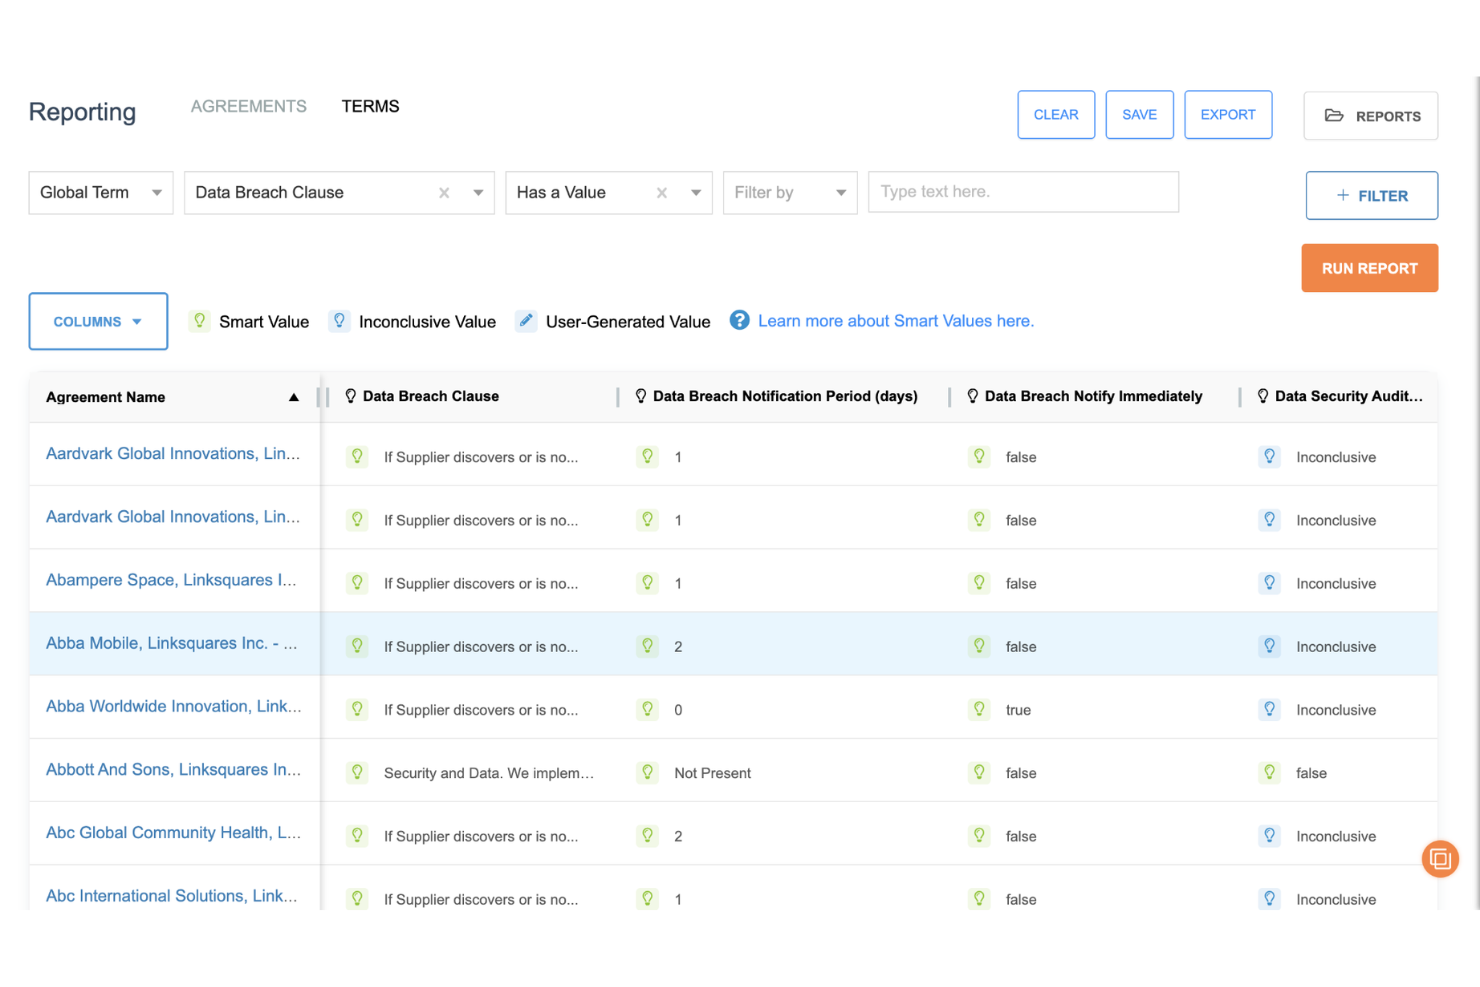Click Data Breach Notify Immediately column header
The image size is (1480, 987).
click(x=1094, y=396)
